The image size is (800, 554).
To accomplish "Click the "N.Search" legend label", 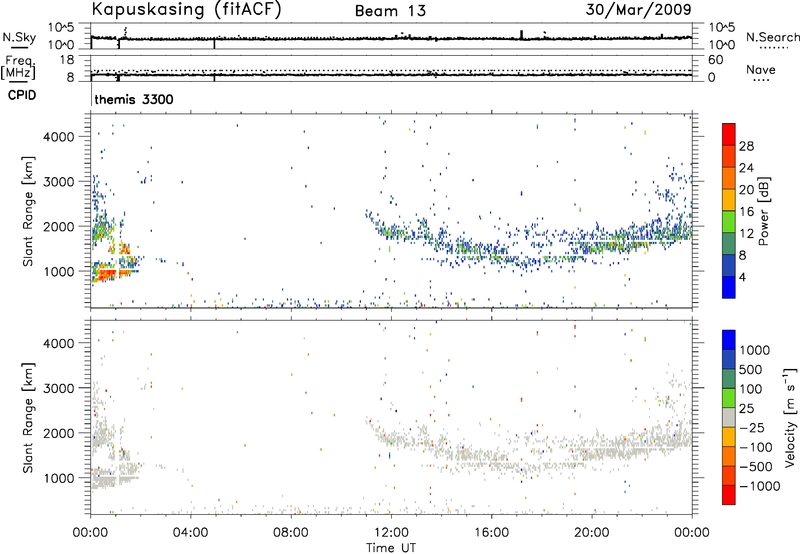I will (x=772, y=37).
